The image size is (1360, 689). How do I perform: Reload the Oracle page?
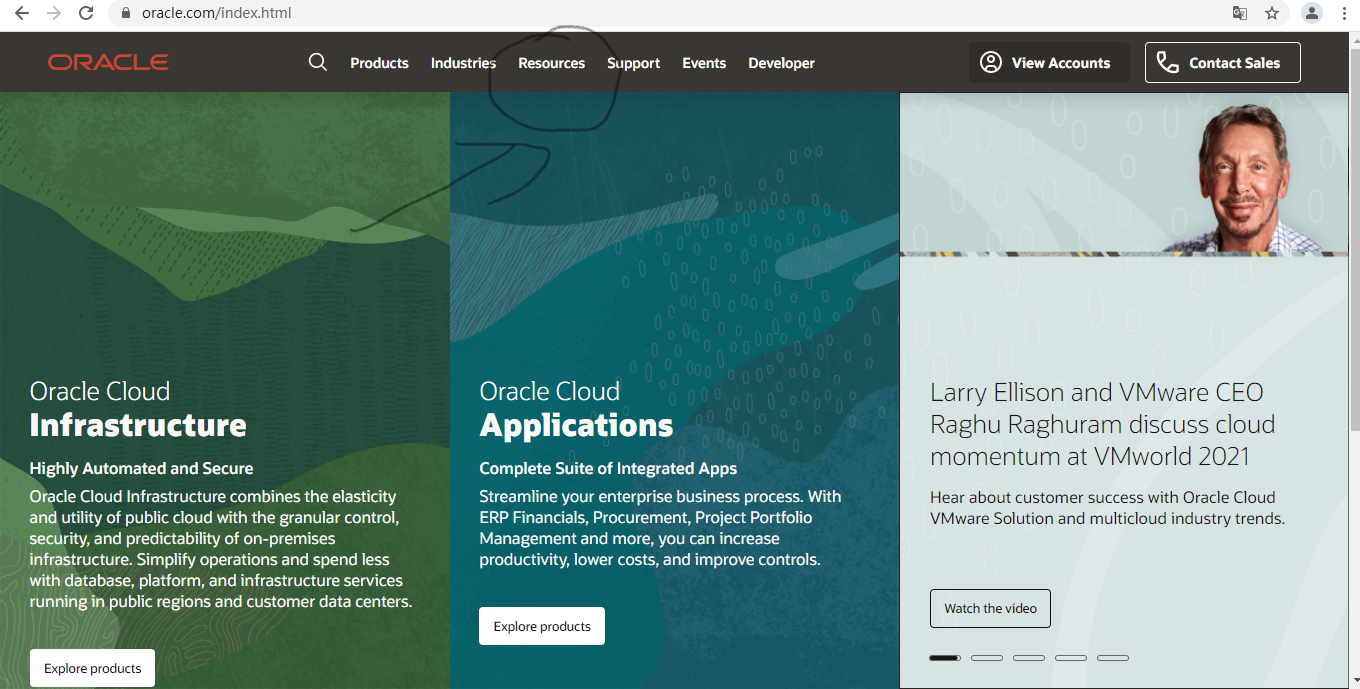coord(87,13)
